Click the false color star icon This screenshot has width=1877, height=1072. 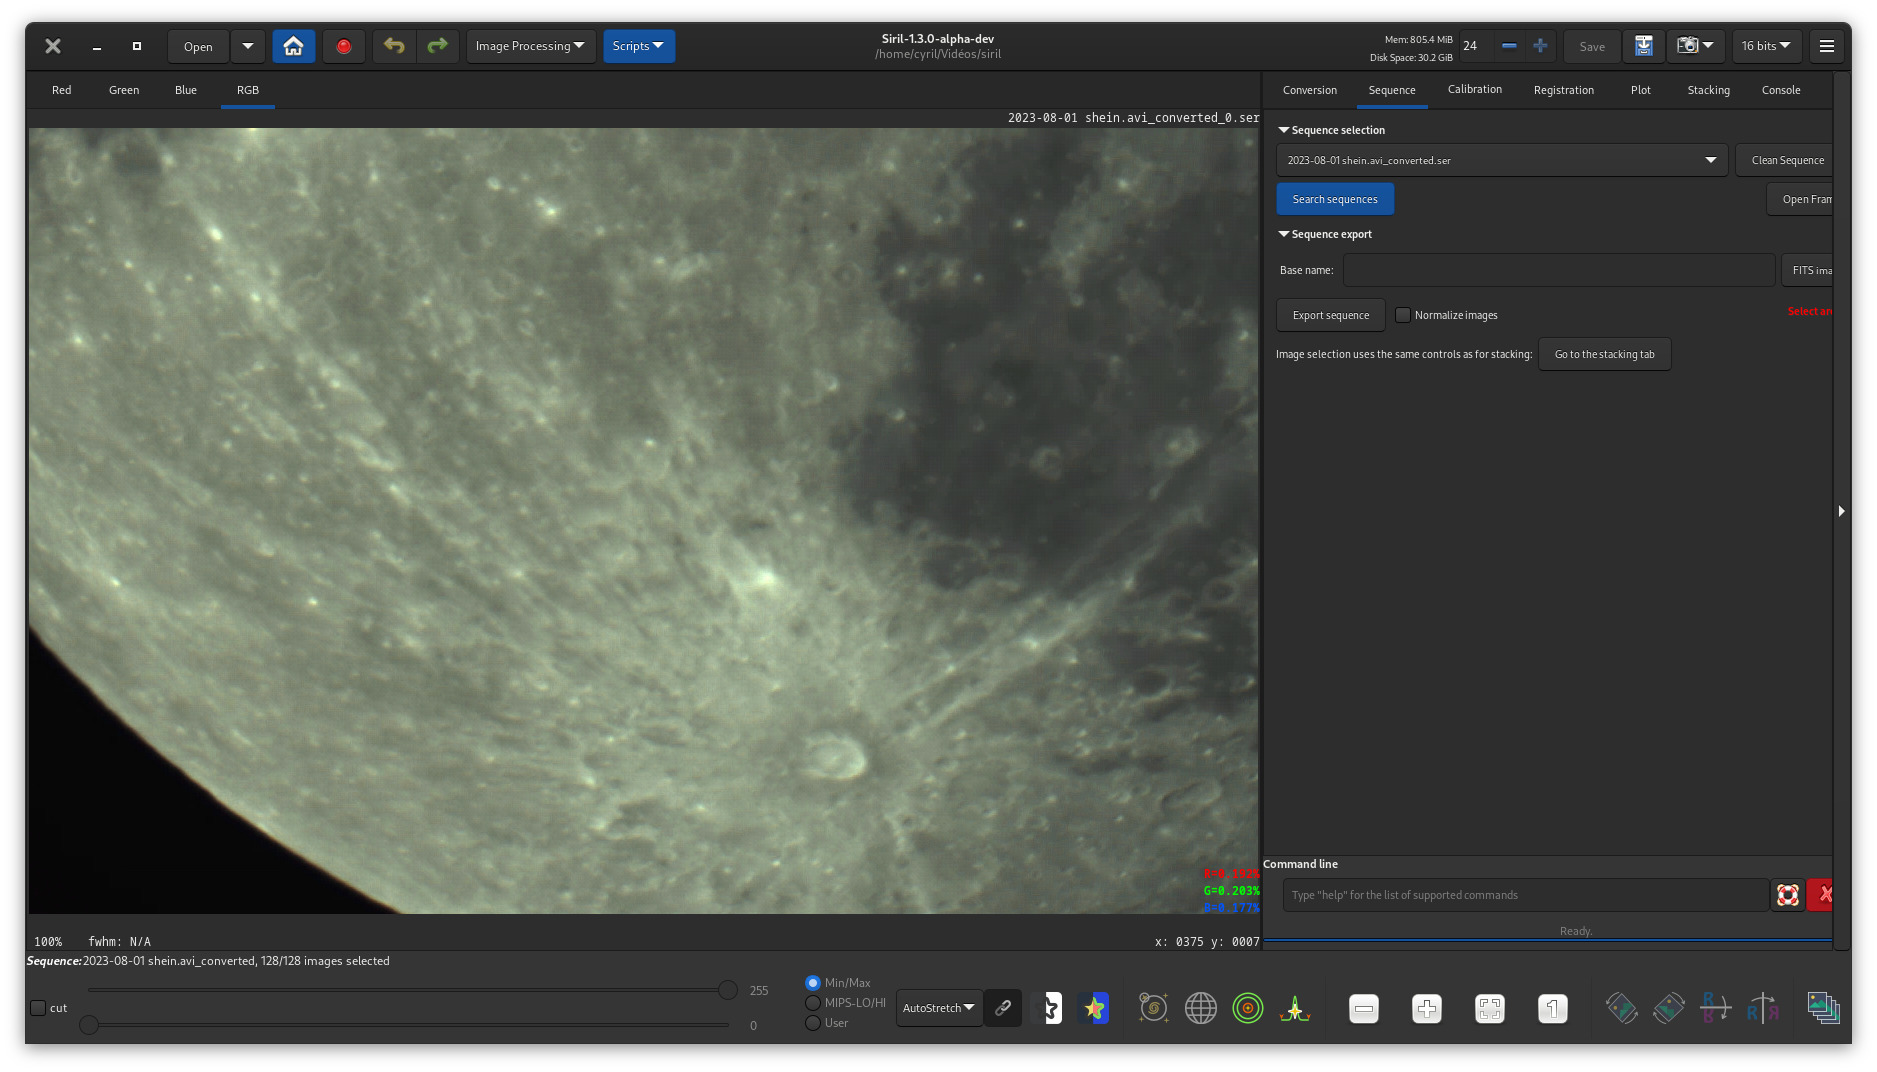click(1094, 1008)
